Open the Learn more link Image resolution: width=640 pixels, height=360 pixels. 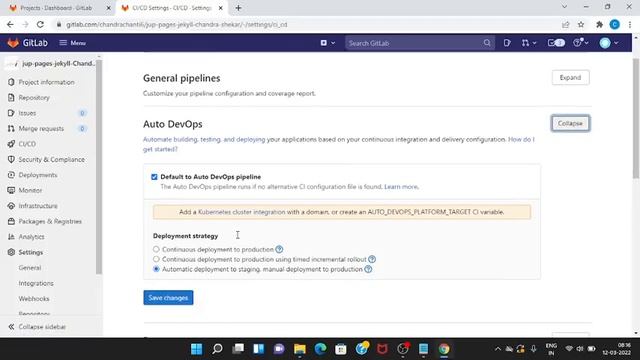coord(401,187)
